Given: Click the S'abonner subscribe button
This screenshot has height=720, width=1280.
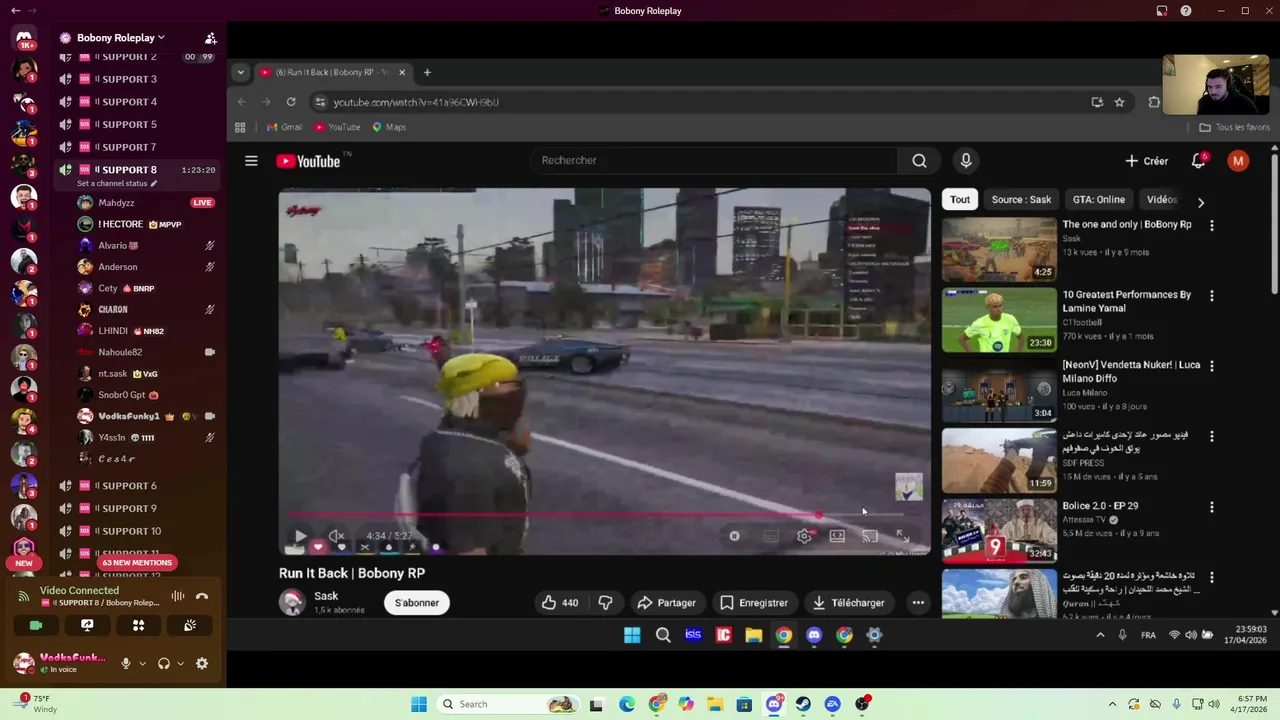Looking at the screenshot, I should pos(417,603).
